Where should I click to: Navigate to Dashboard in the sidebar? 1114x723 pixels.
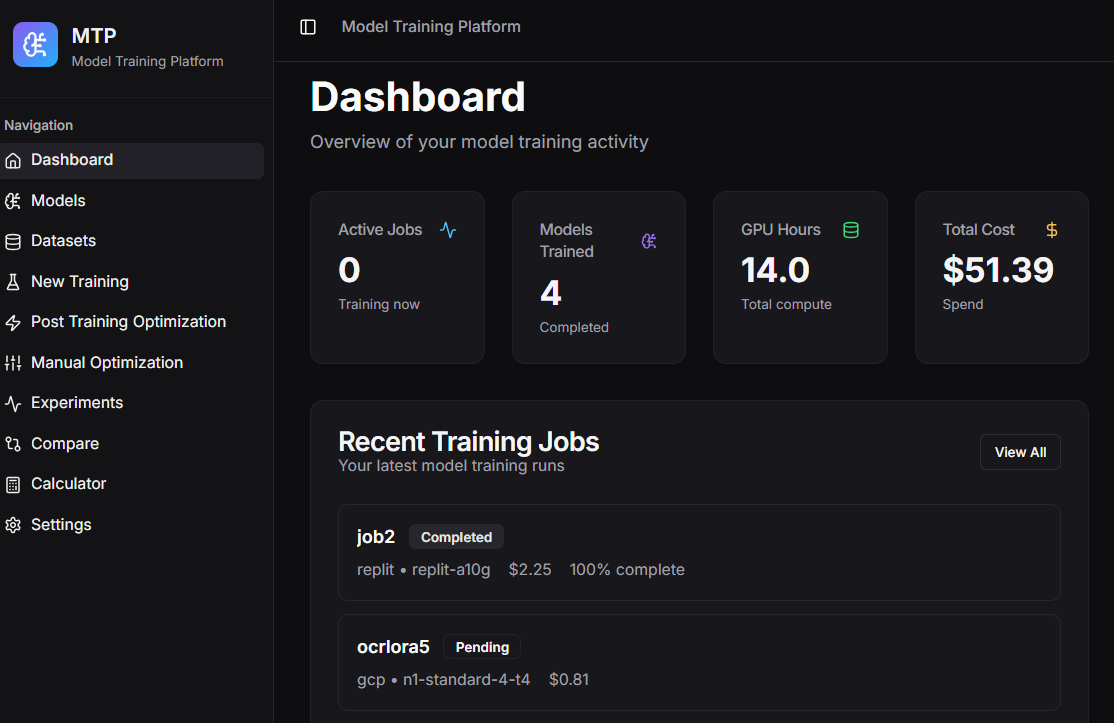71,159
